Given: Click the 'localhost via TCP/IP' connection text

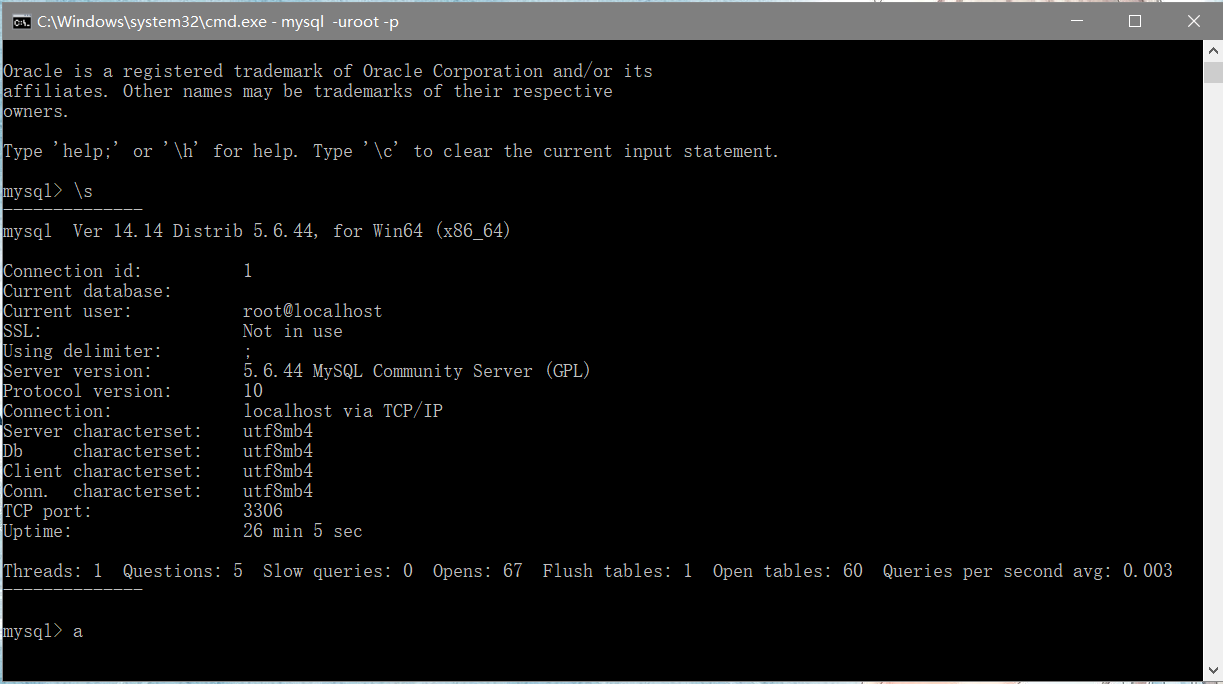Looking at the screenshot, I should click(x=342, y=411).
